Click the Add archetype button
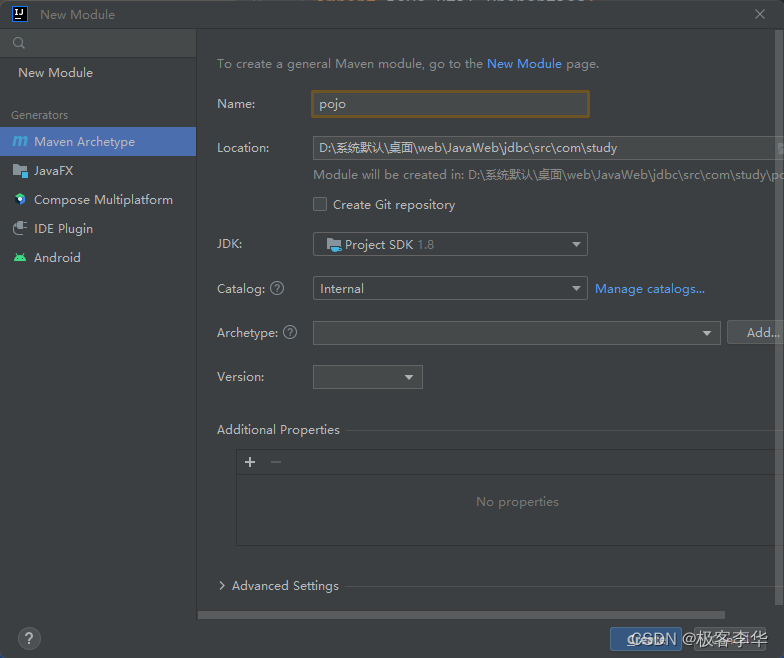The image size is (784, 658). tap(756, 332)
